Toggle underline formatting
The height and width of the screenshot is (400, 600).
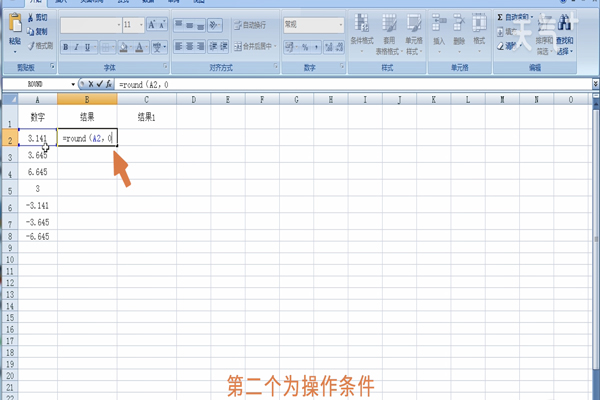(87, 47)
